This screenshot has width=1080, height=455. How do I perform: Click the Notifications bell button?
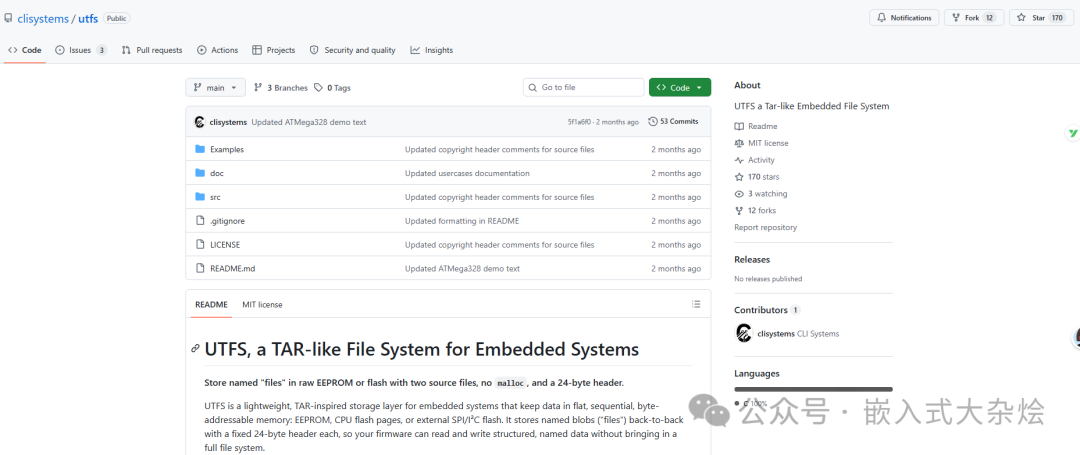(904, 18)
